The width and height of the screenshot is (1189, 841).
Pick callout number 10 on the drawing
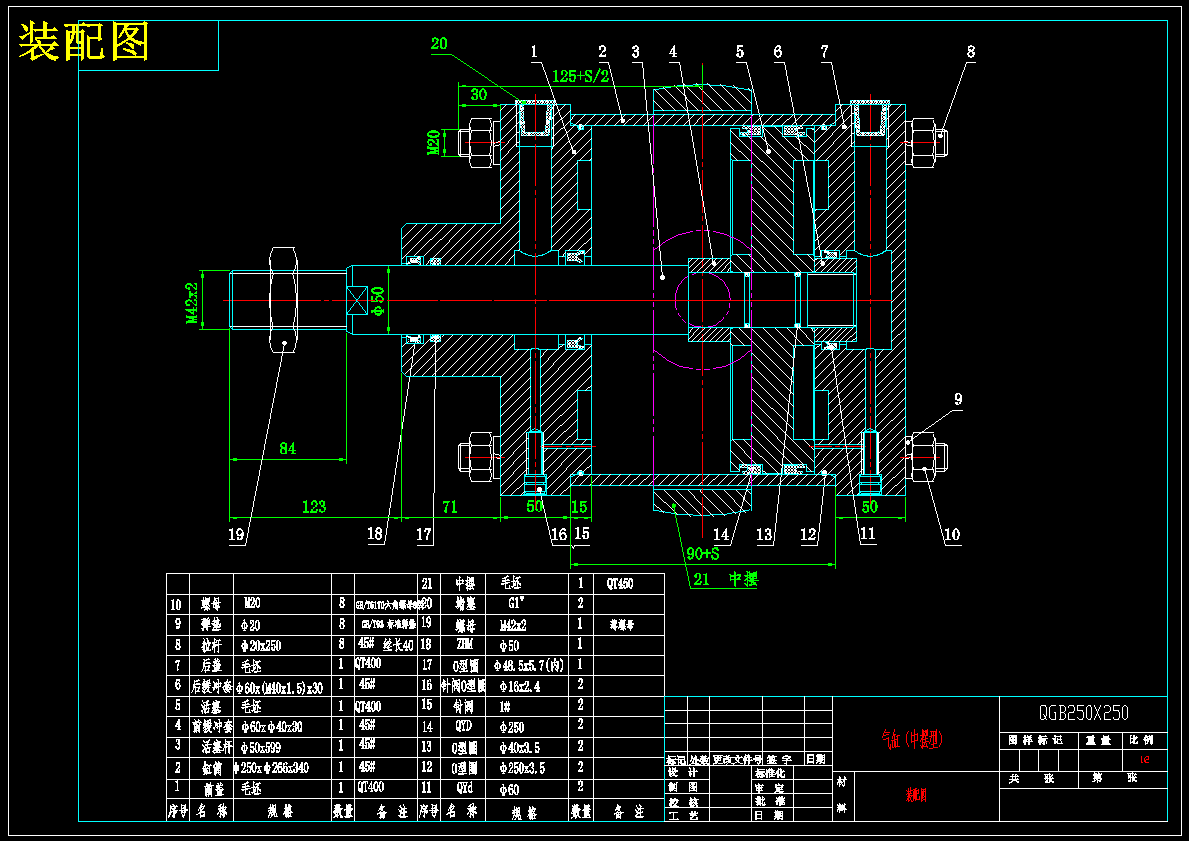coord(952,535)
